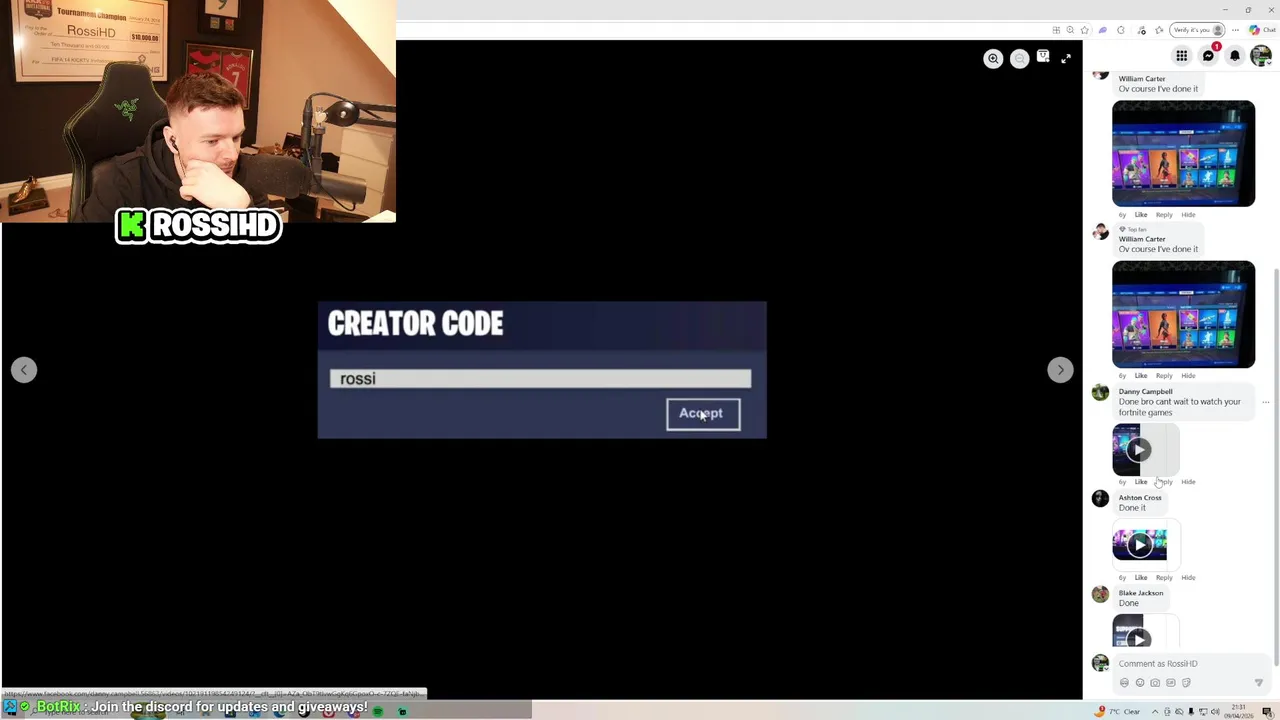
Task: Click the circular extension icon next to it
Action: point(1121,30)
